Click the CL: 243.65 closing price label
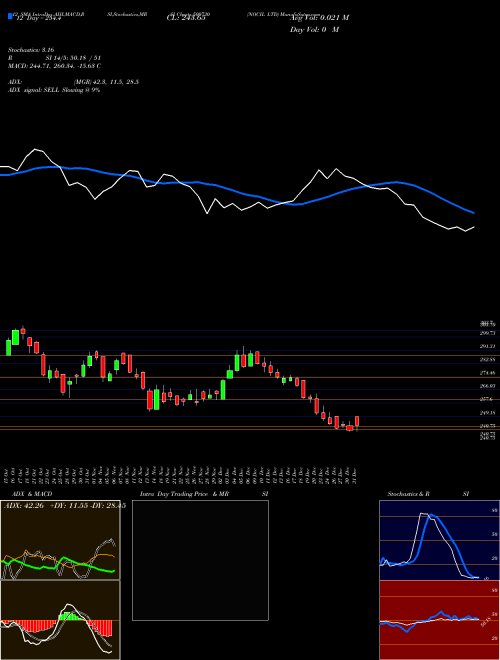The width and height of the screenshot is (500, 660). [x=186, y=18]
